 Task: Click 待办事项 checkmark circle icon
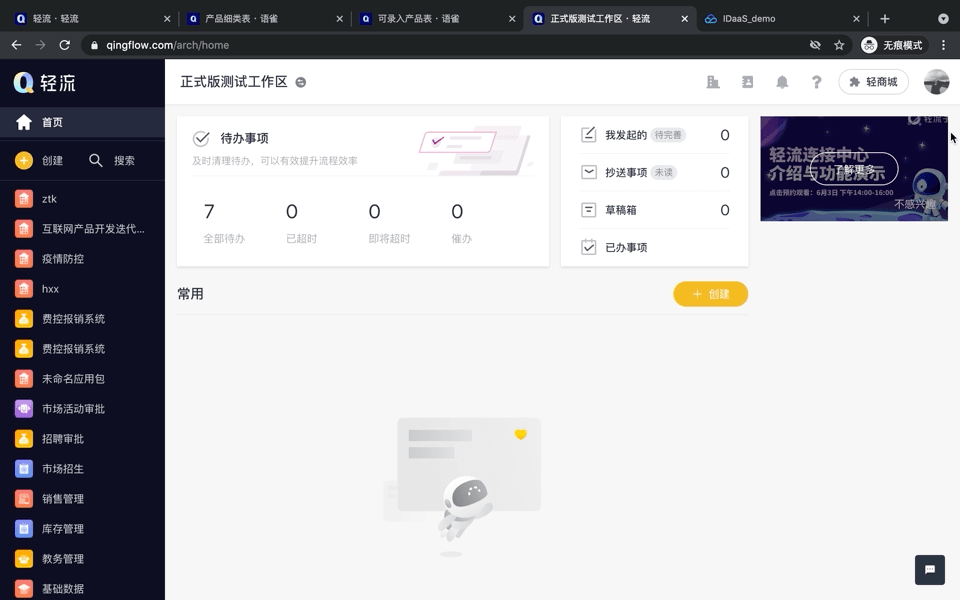coord(201,138)
